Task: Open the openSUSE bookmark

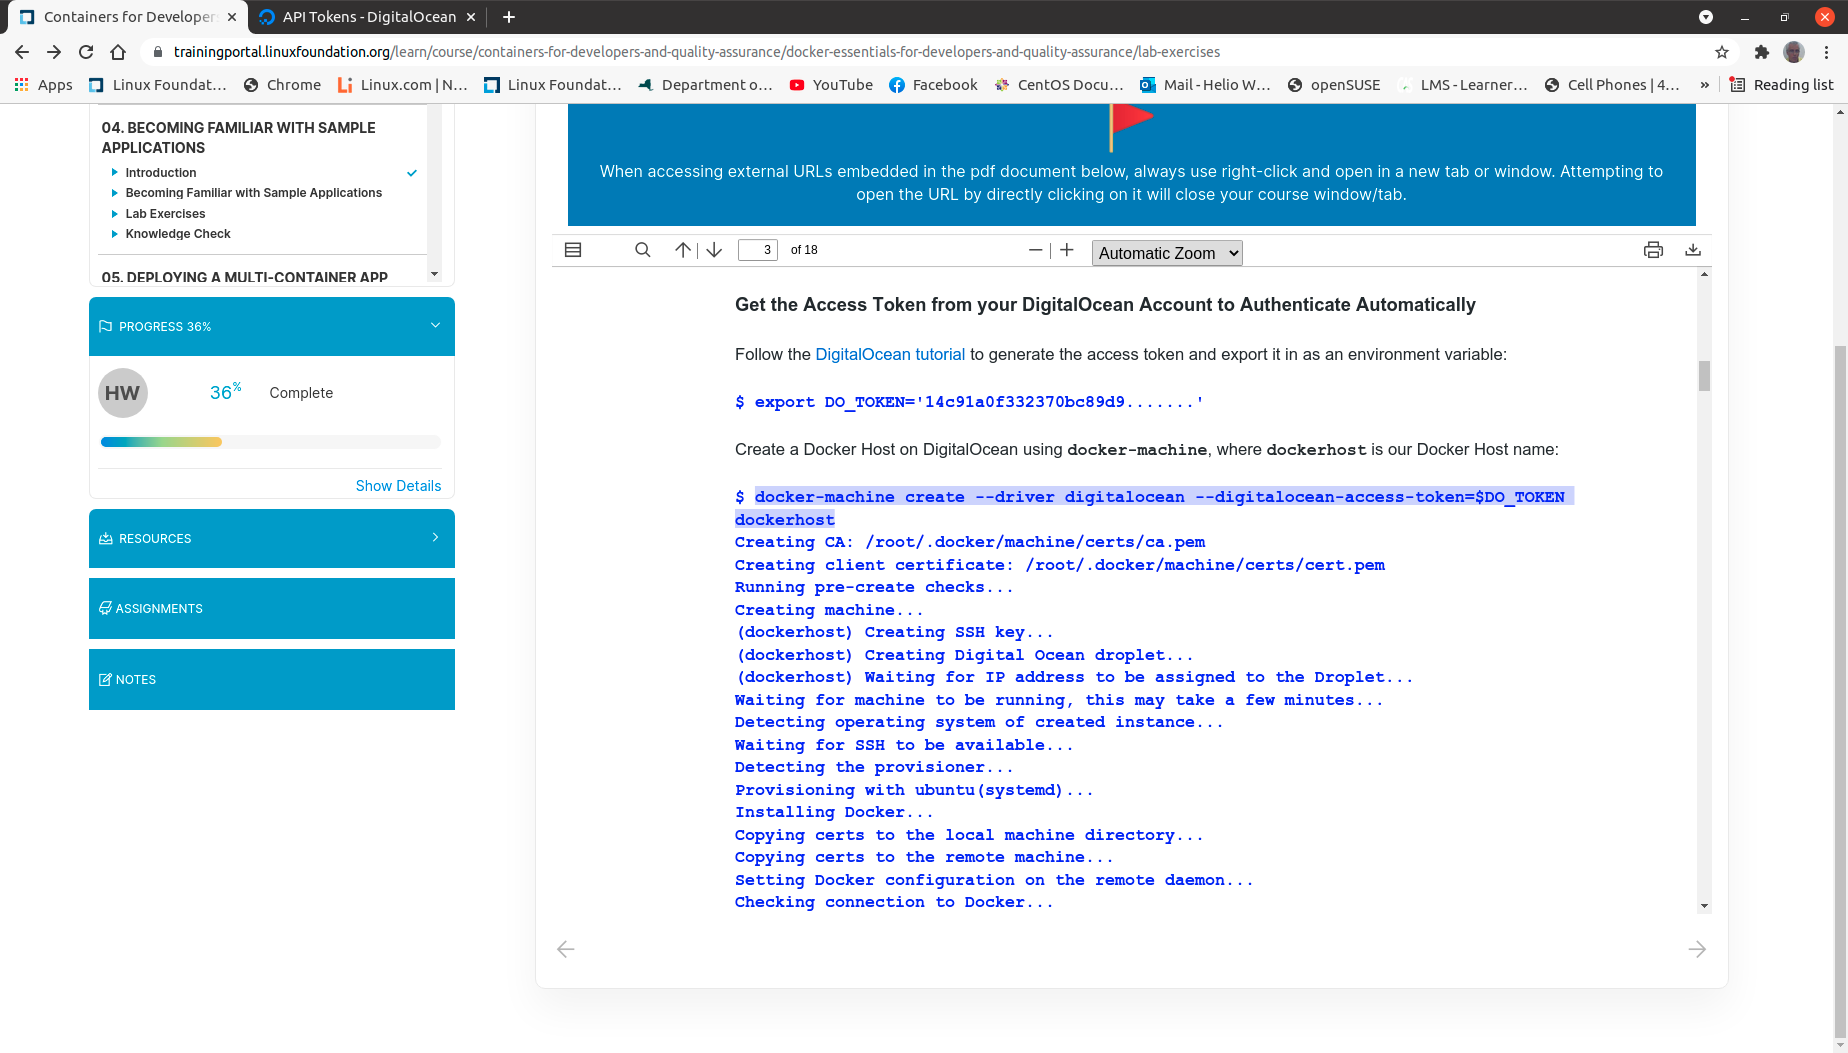Action: [1333, 85]
